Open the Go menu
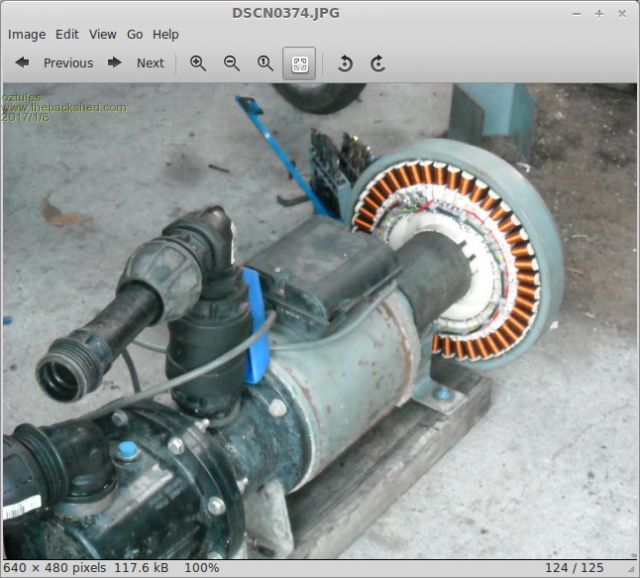Image resolution: width=640 pixels, height=578 pixels. pos(135,34)
